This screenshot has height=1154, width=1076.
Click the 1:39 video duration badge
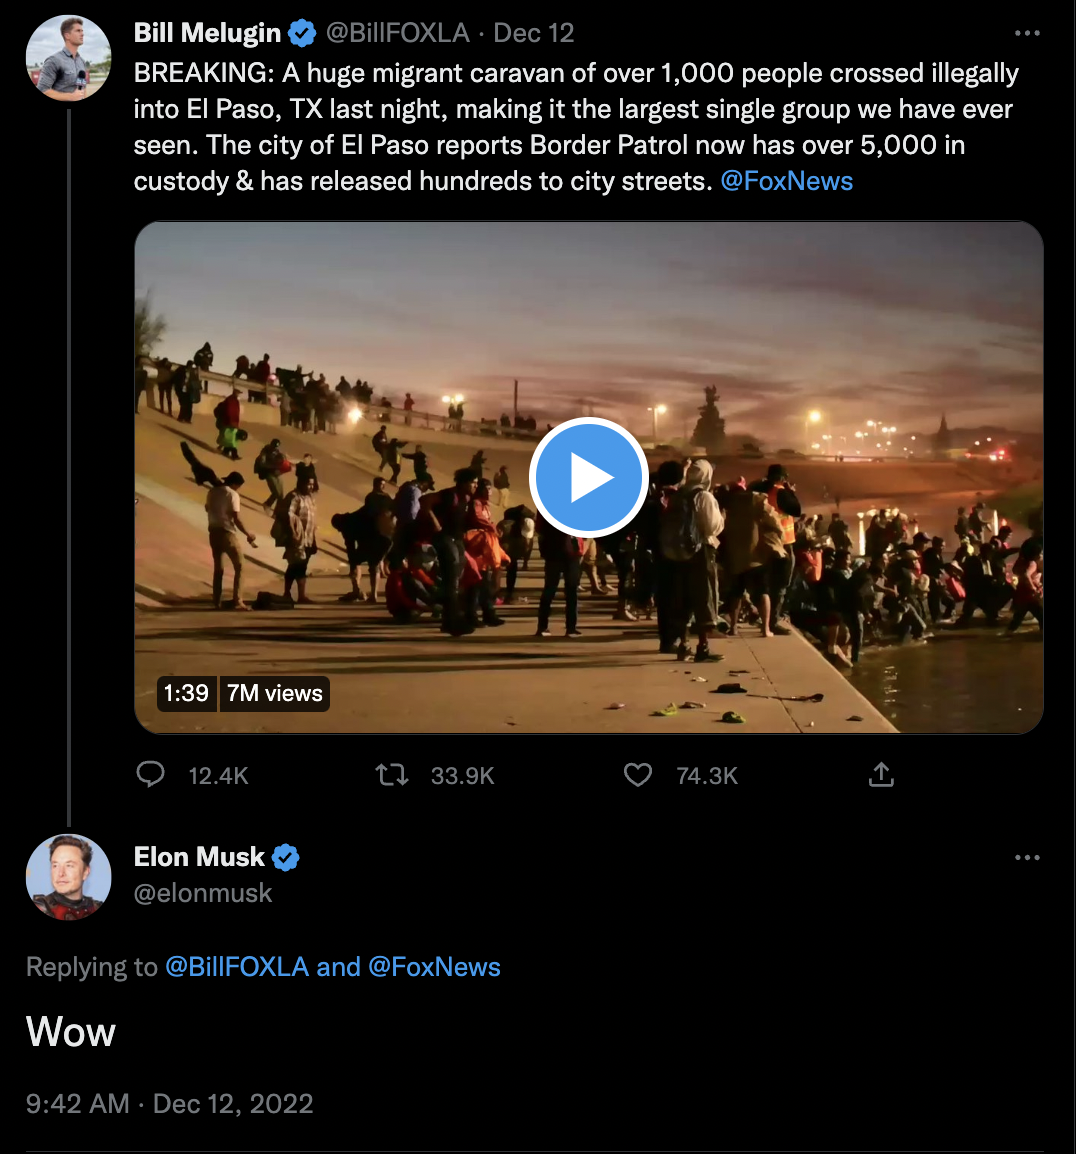click(186, 693)
